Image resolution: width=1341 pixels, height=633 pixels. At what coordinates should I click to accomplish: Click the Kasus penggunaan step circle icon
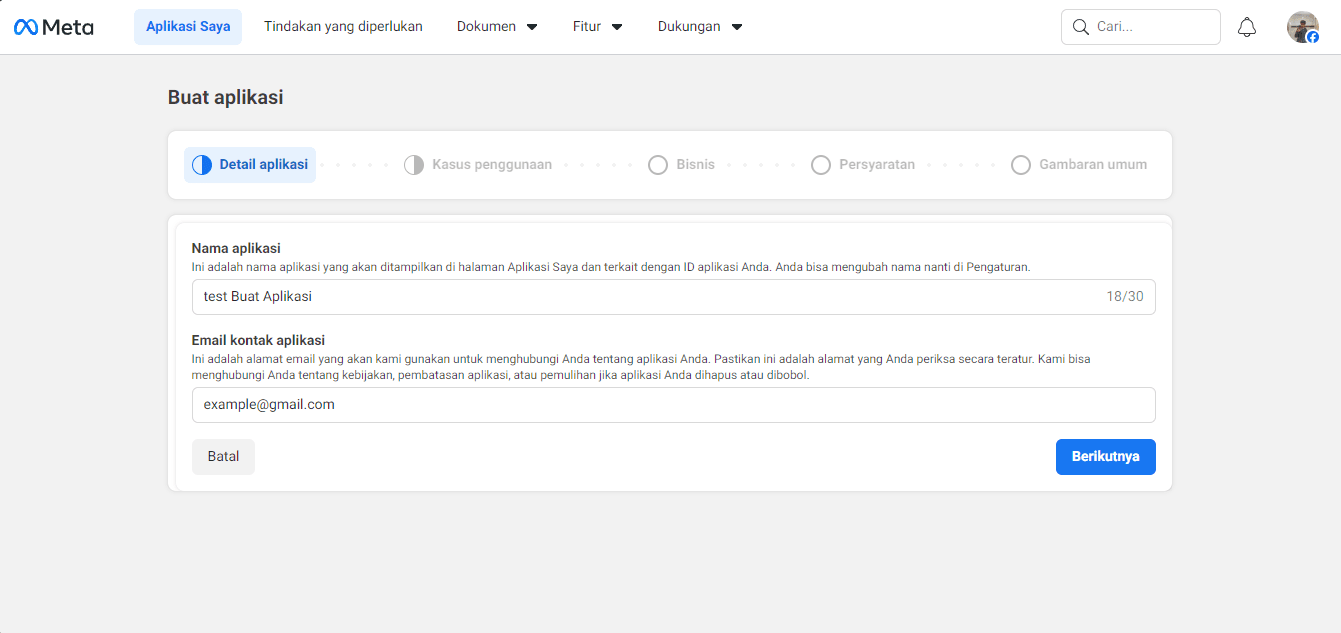coord(414,165)
